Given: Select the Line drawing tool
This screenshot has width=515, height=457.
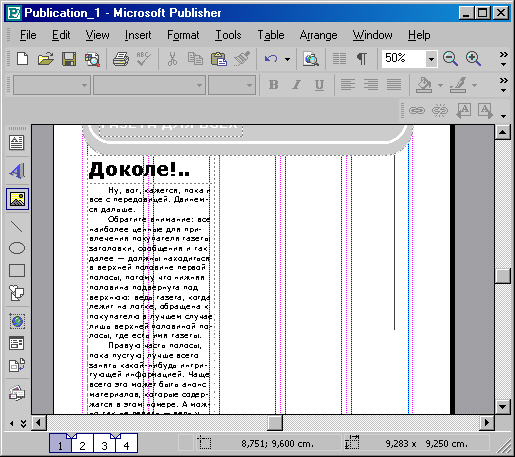Looking at the screenshot, I should (x=17, y=226).
